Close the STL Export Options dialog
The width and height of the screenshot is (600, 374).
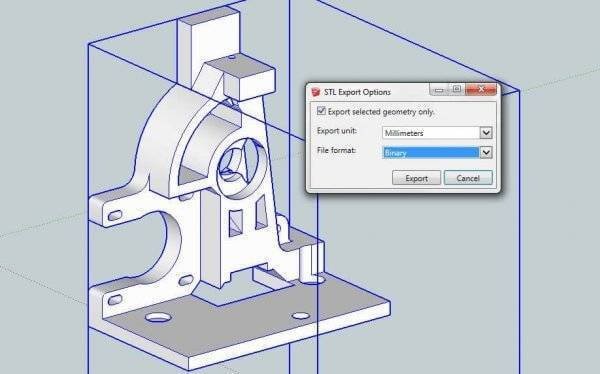tap(481, 90)
